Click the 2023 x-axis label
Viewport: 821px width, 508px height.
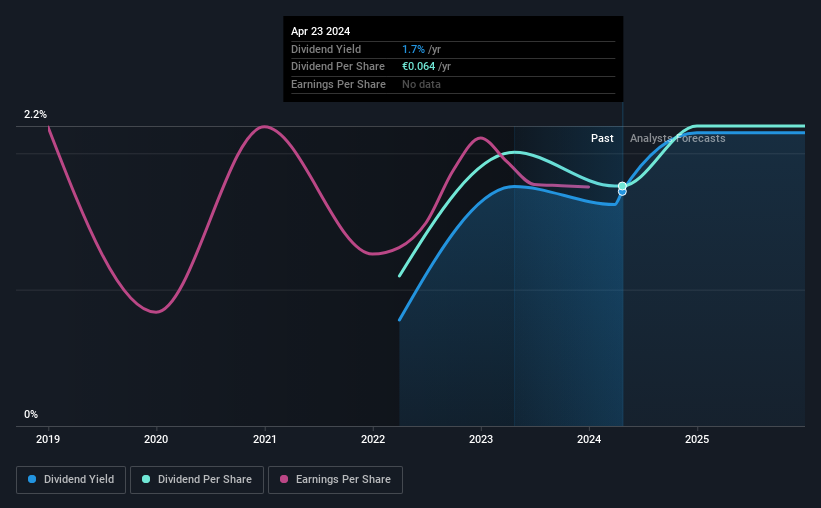[x=481, y=439]
